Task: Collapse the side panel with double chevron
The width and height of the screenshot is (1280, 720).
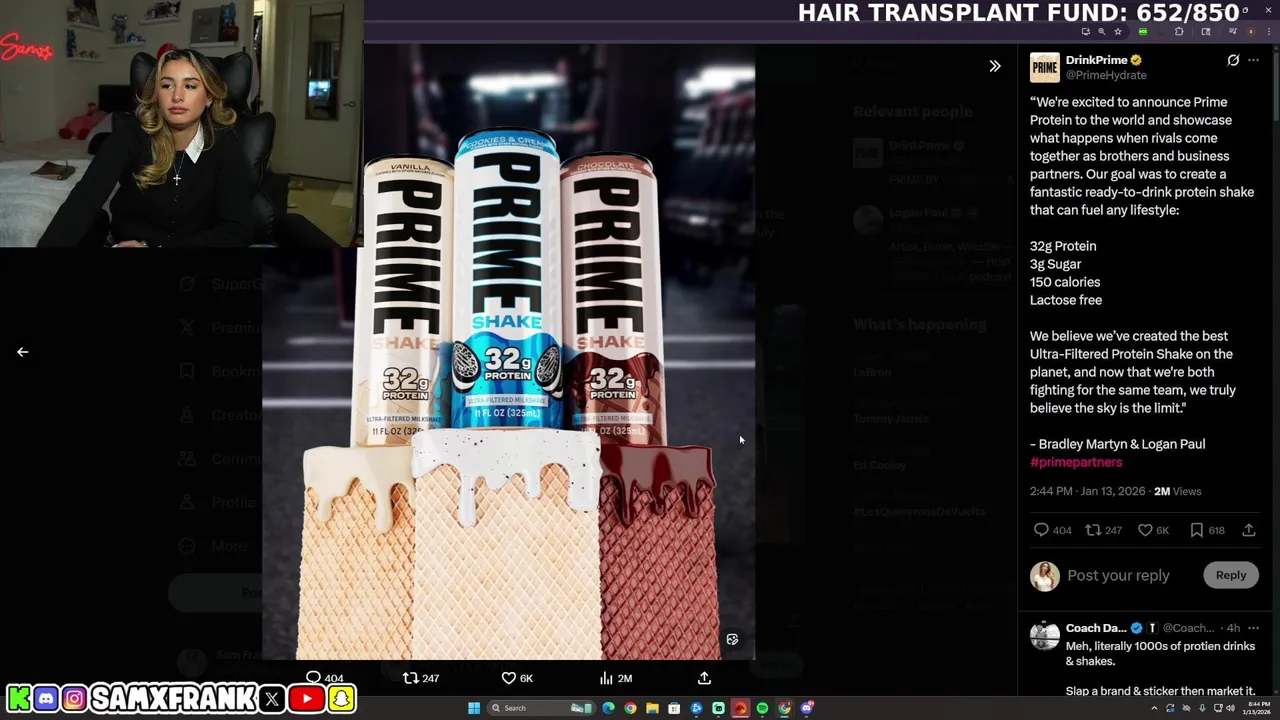Action: point(995,66)
